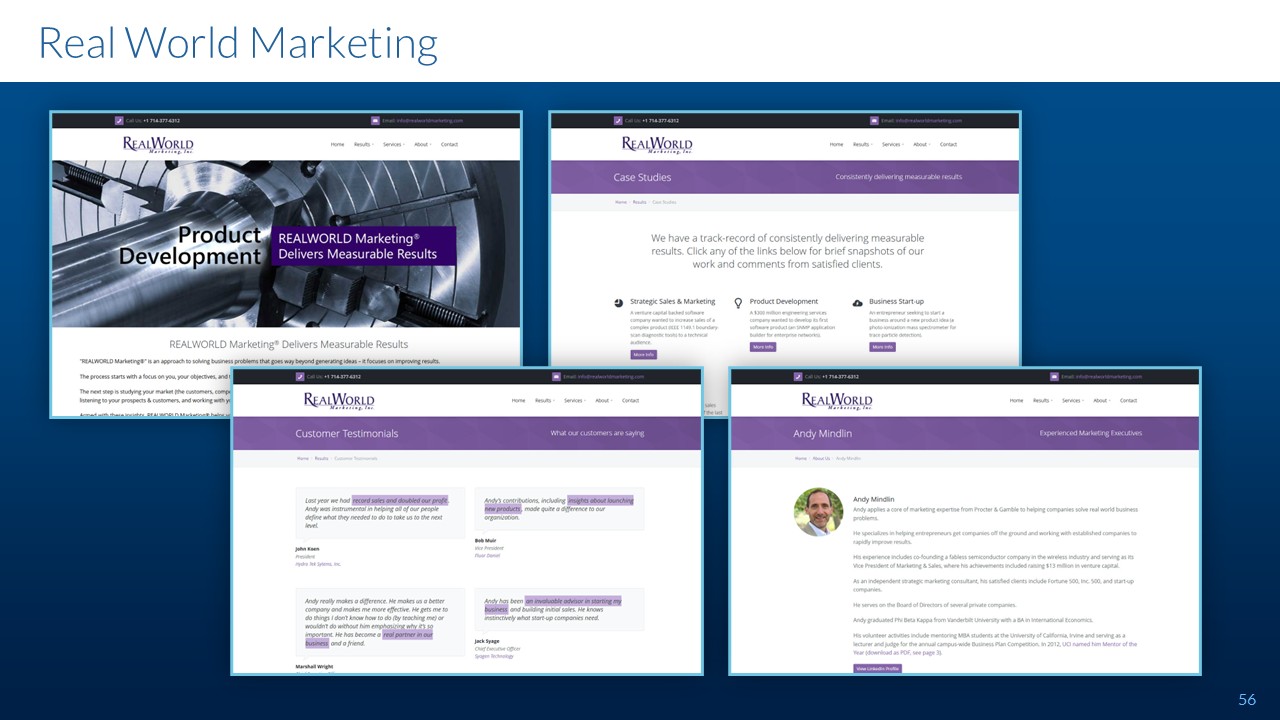Click About Us breadcrumb on Andy Mindlin page

[821, 458]
